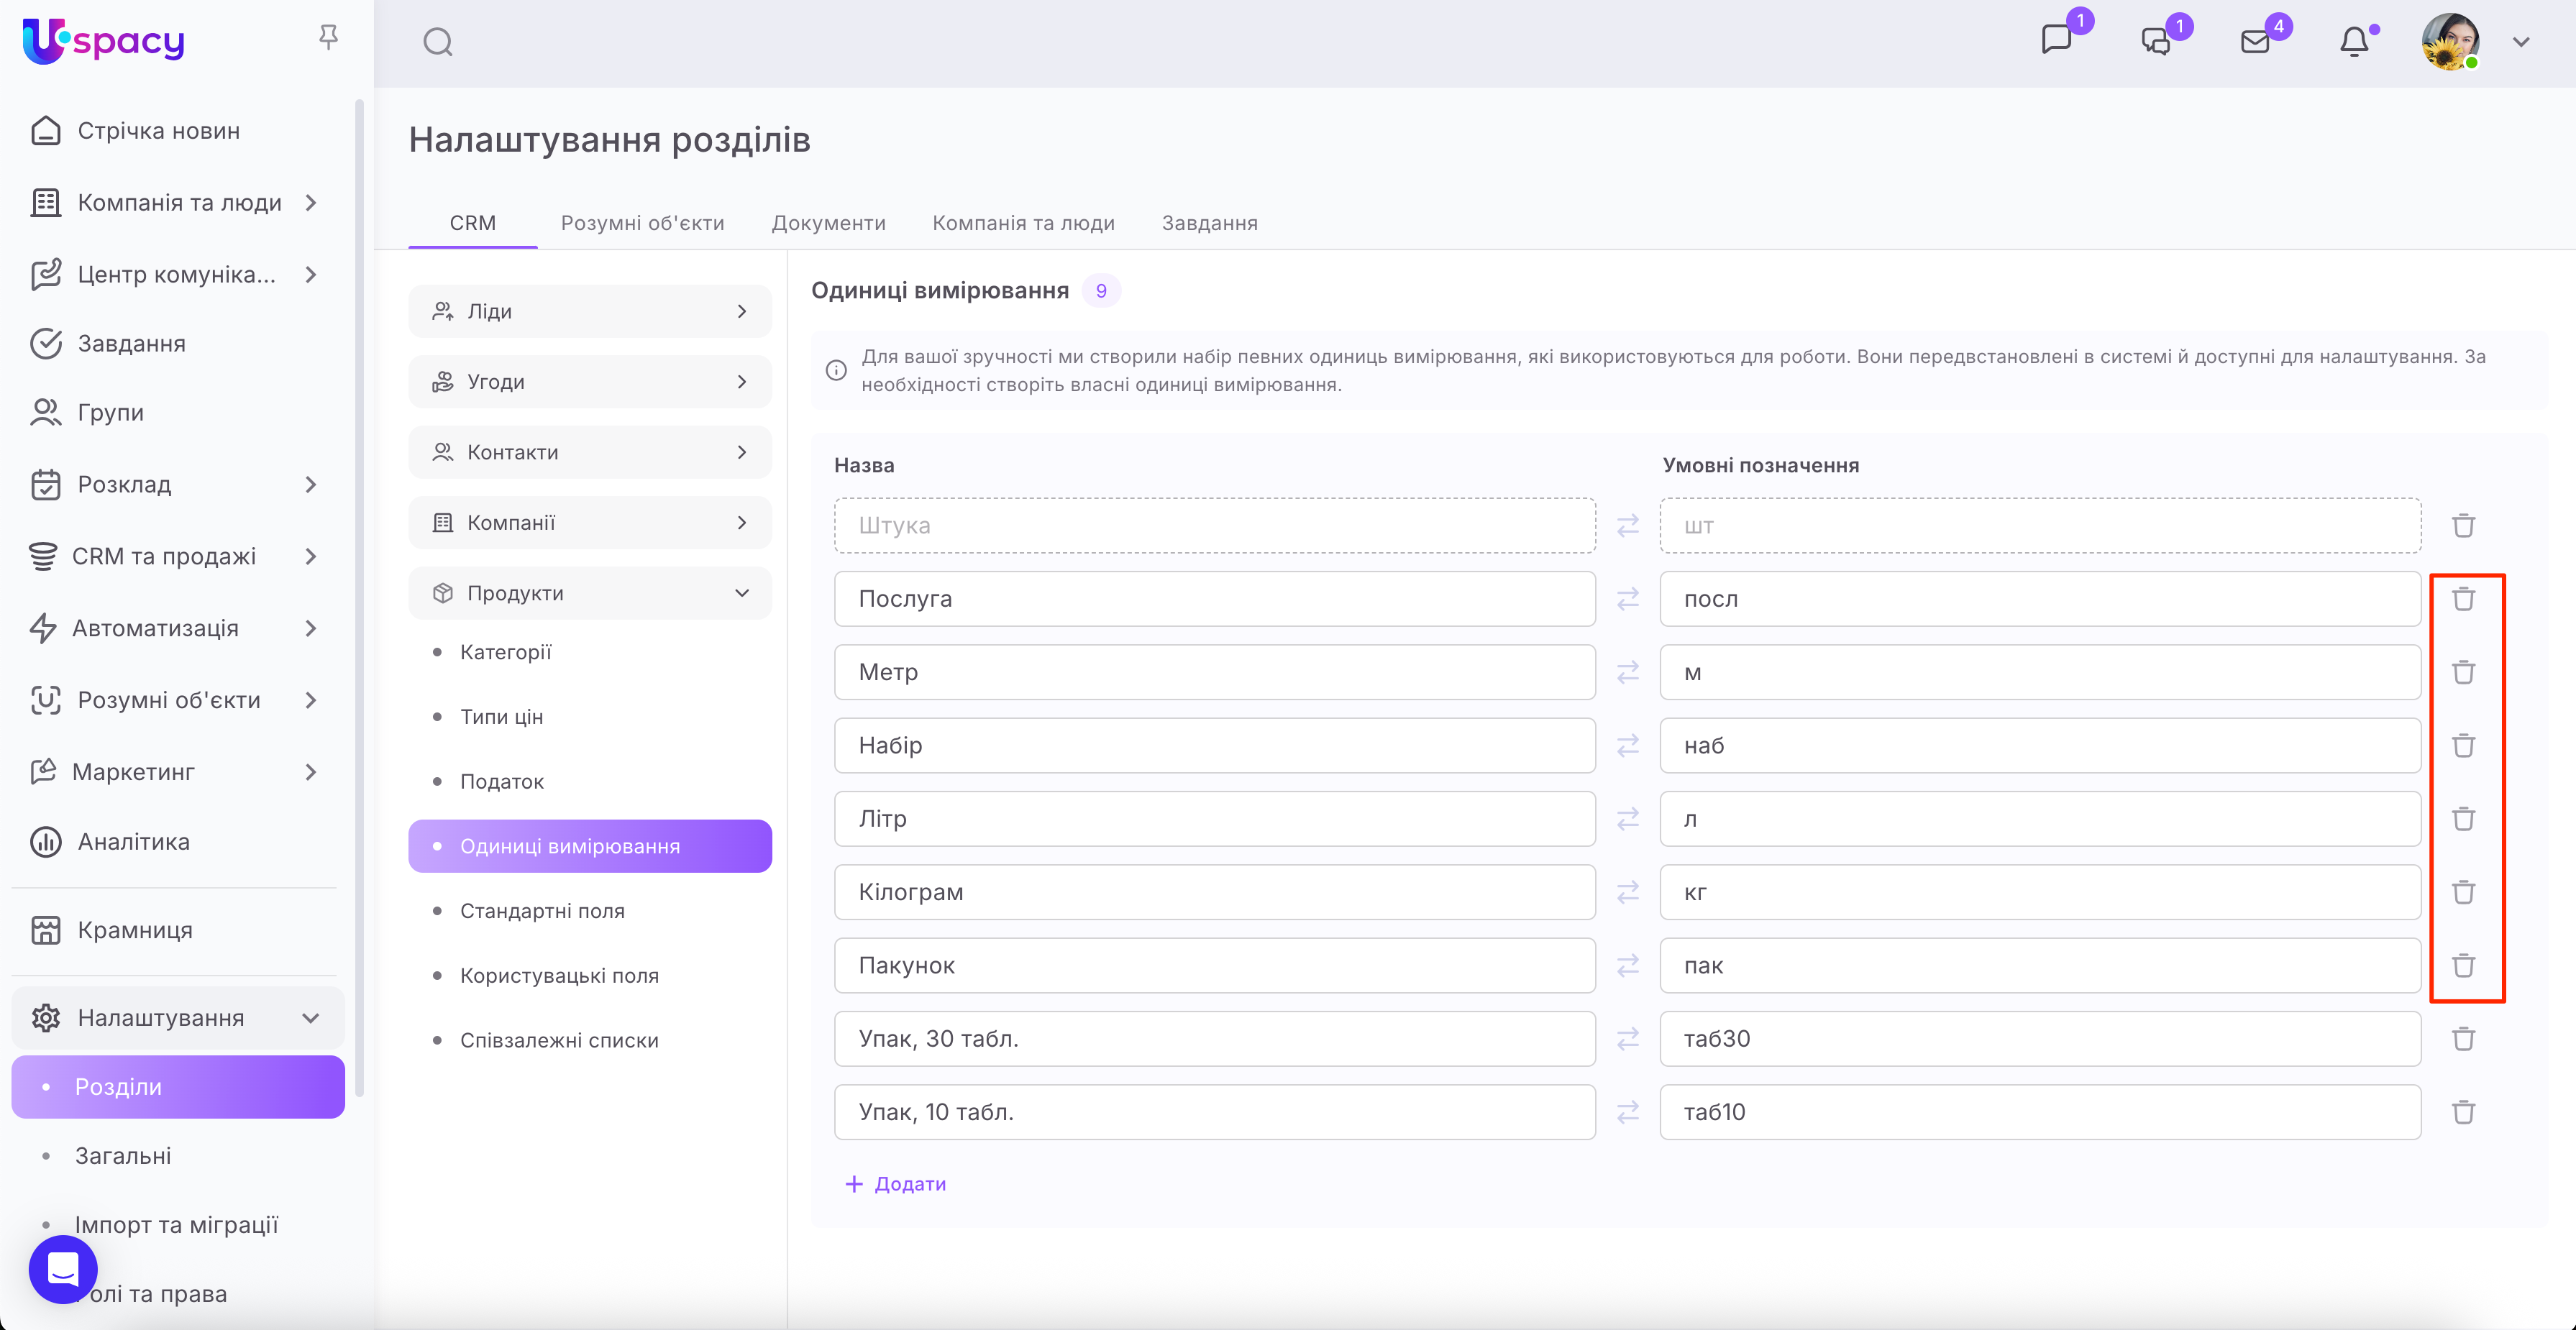Click the Літр name input field
The height and width of the screenshot is (1330, 2576).
(1214, 819)
